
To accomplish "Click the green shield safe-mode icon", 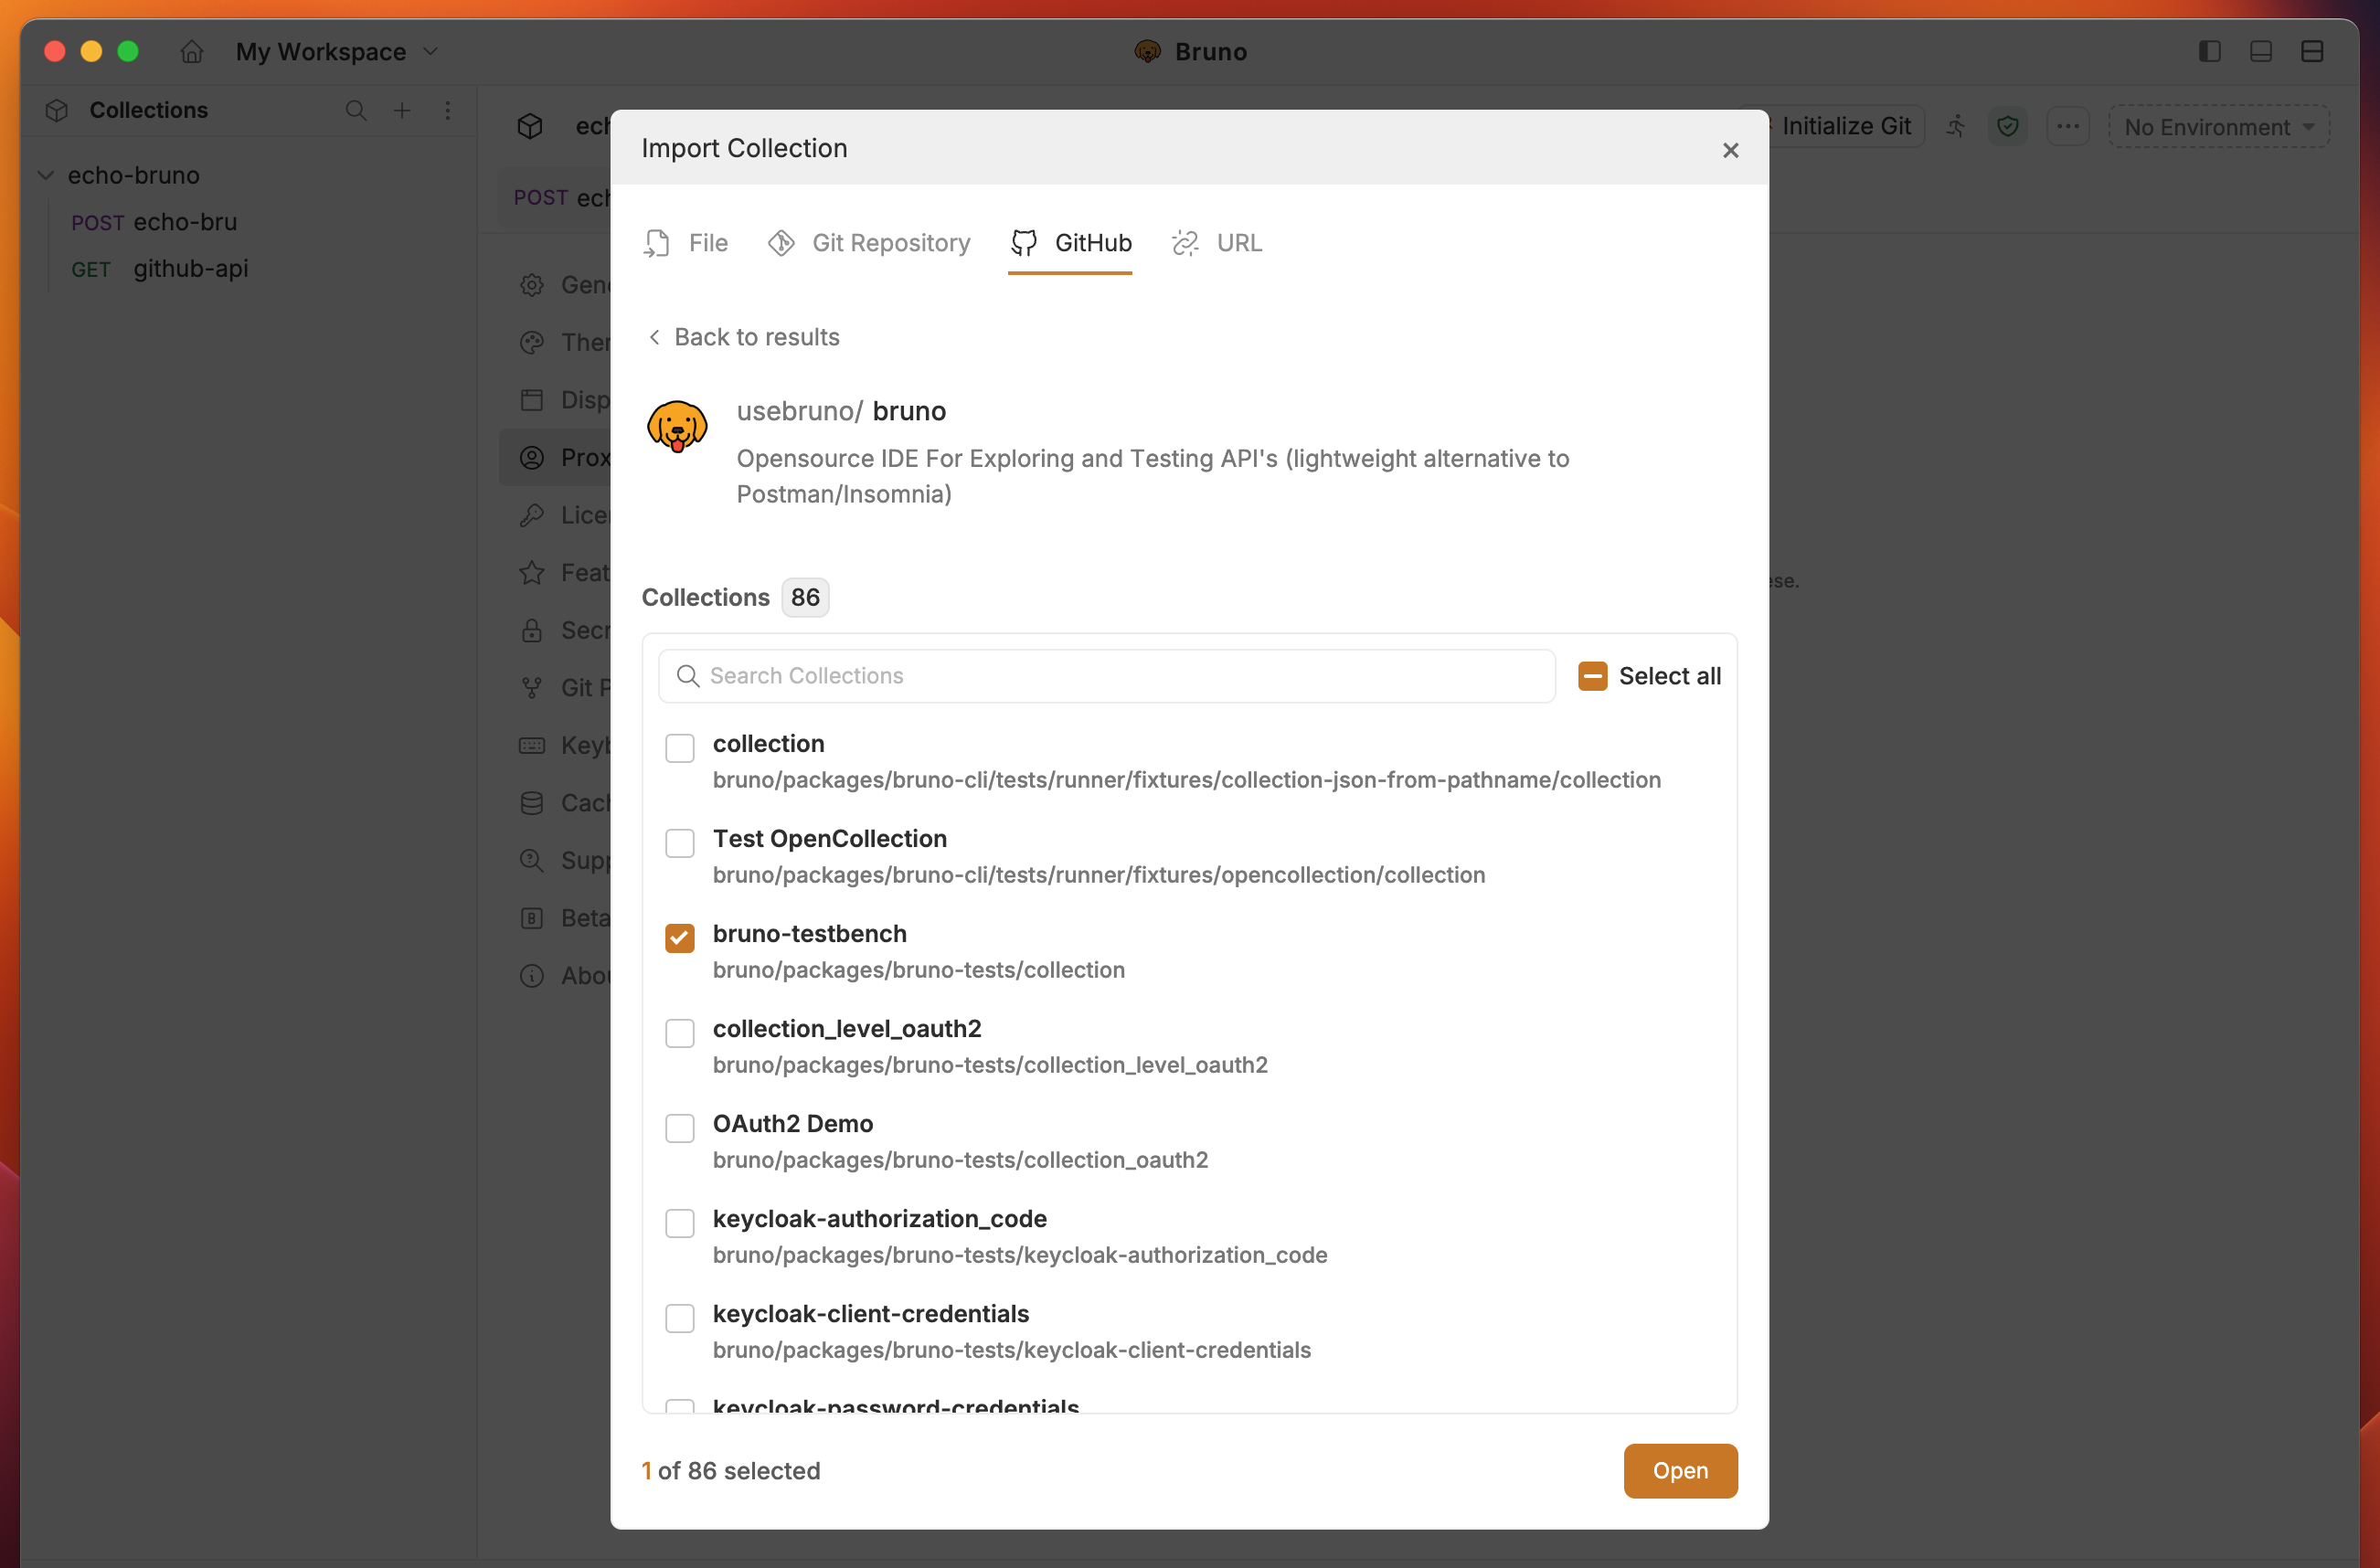I will tap(2007, 126).
